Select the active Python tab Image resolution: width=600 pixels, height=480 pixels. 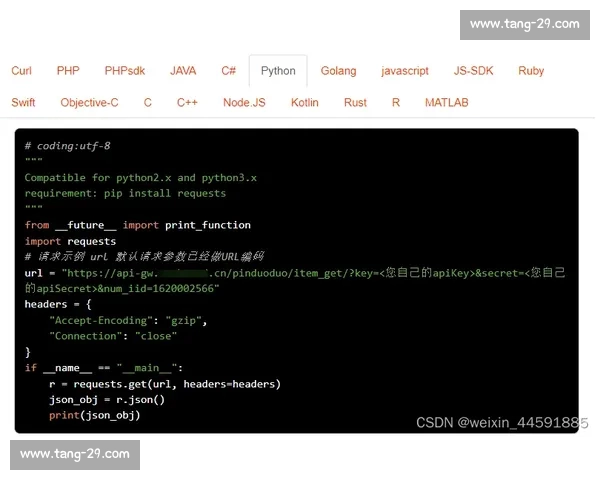(x=278, y=71)
